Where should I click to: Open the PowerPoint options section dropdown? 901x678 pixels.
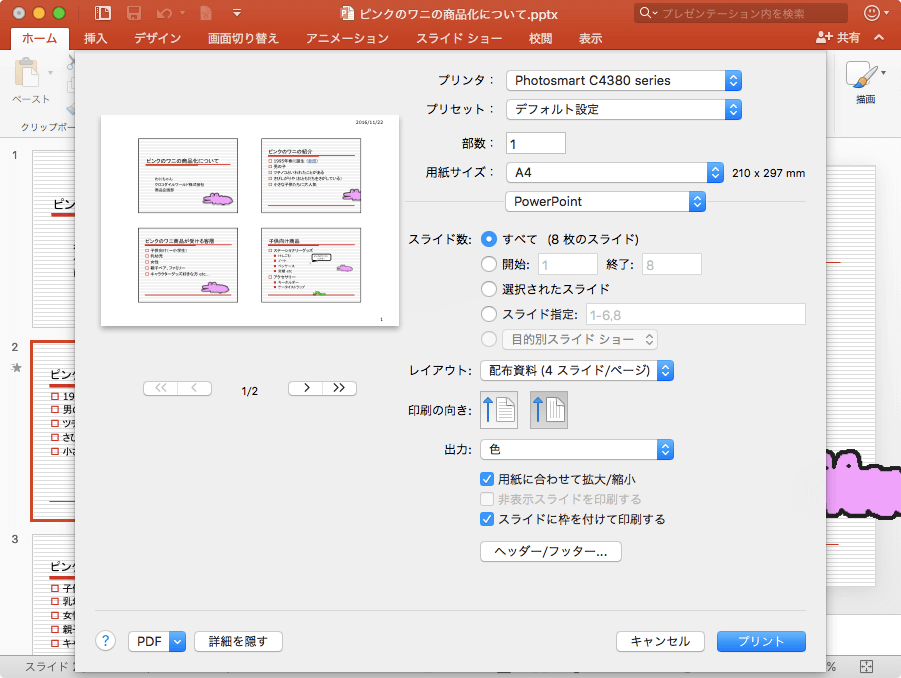click(x=605, y=202)
